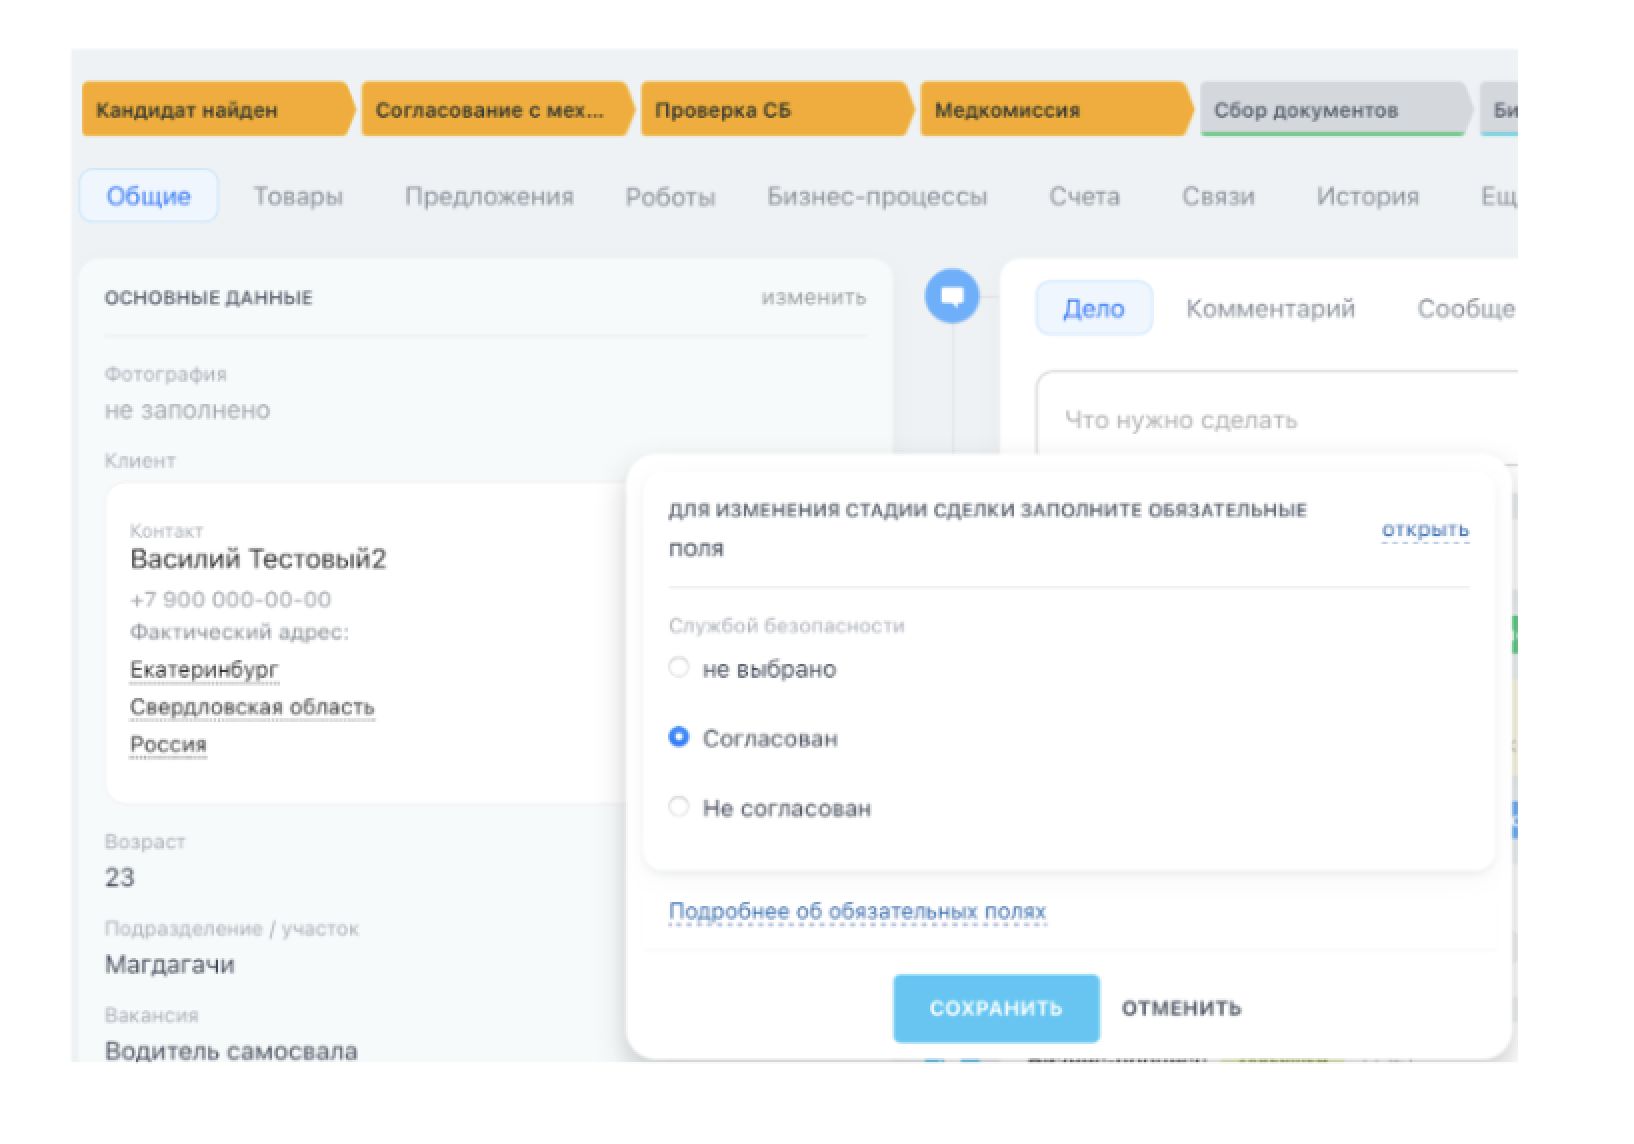Switch to 'Бизнес-процессы' tab
The width and height of the screenshot is (1634, 1144).
(x=877, y=196)
